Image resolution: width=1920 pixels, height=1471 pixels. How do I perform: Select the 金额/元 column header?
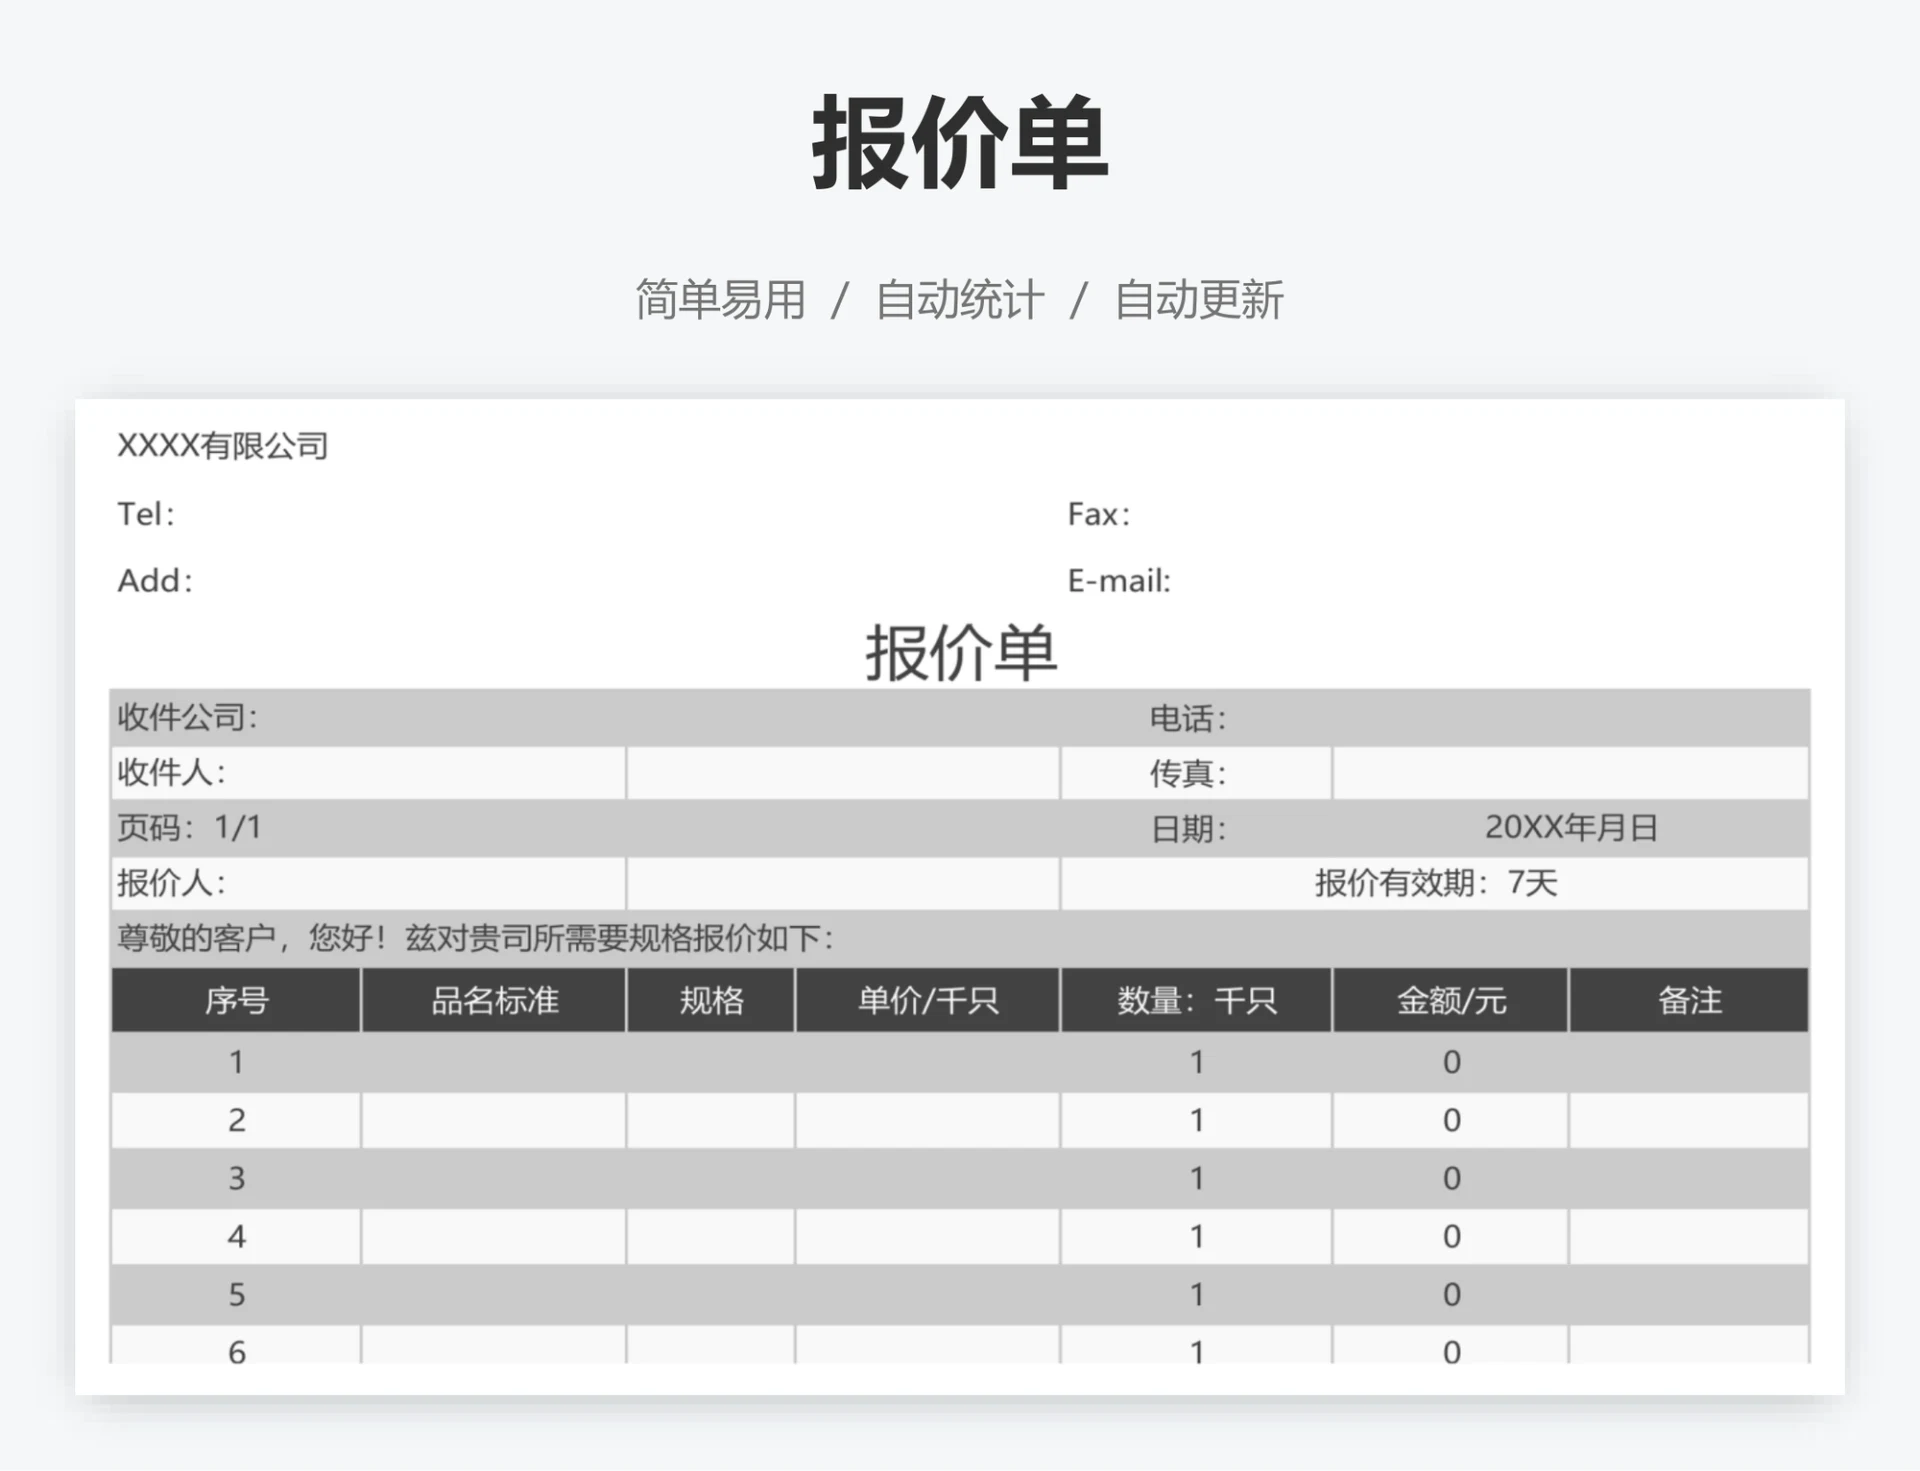pos(1448,1001)
